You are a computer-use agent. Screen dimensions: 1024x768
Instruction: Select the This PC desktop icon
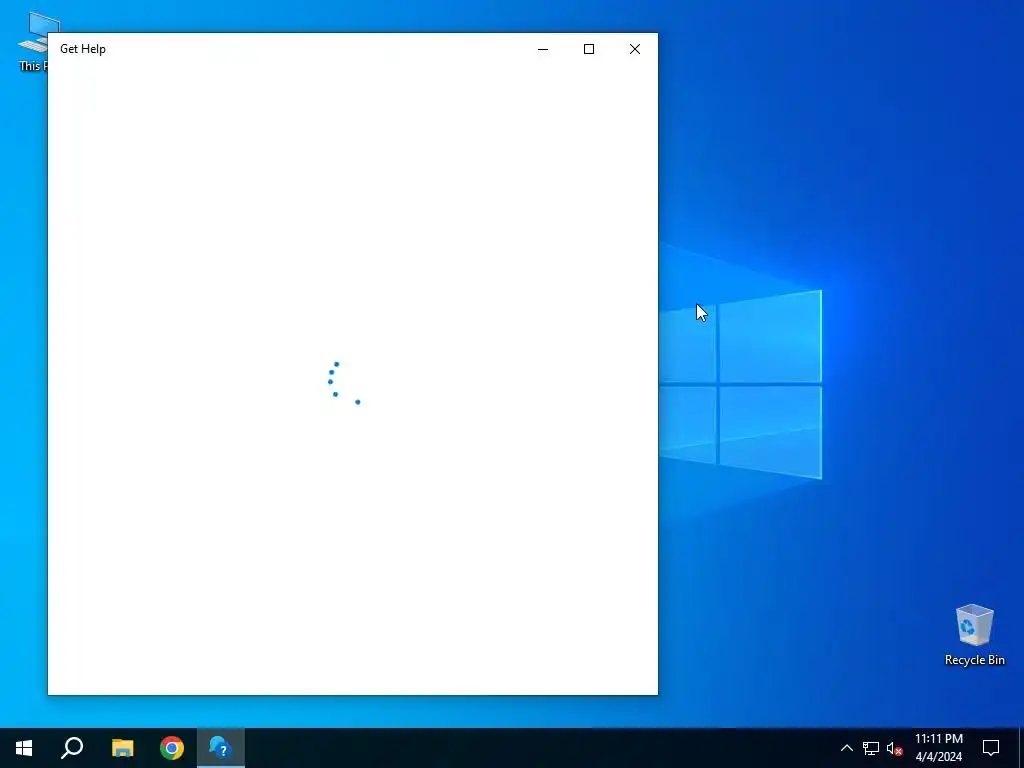(x=32, y=42)
